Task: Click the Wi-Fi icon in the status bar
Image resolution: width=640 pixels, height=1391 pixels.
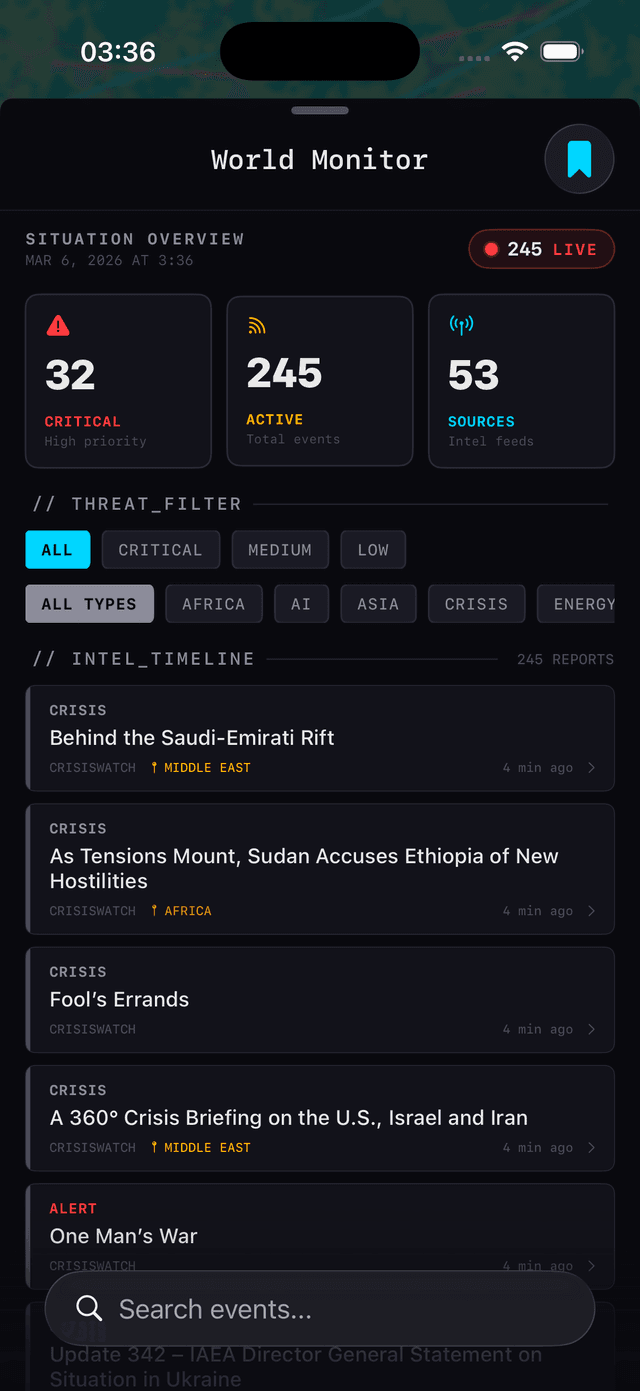Action: 515,51
